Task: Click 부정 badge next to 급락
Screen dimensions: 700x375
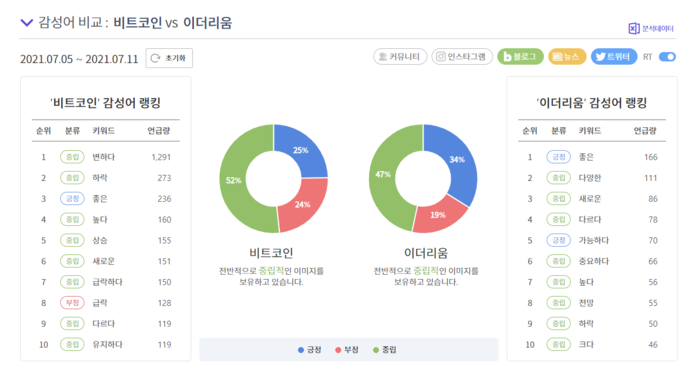Action: [72, 303]
